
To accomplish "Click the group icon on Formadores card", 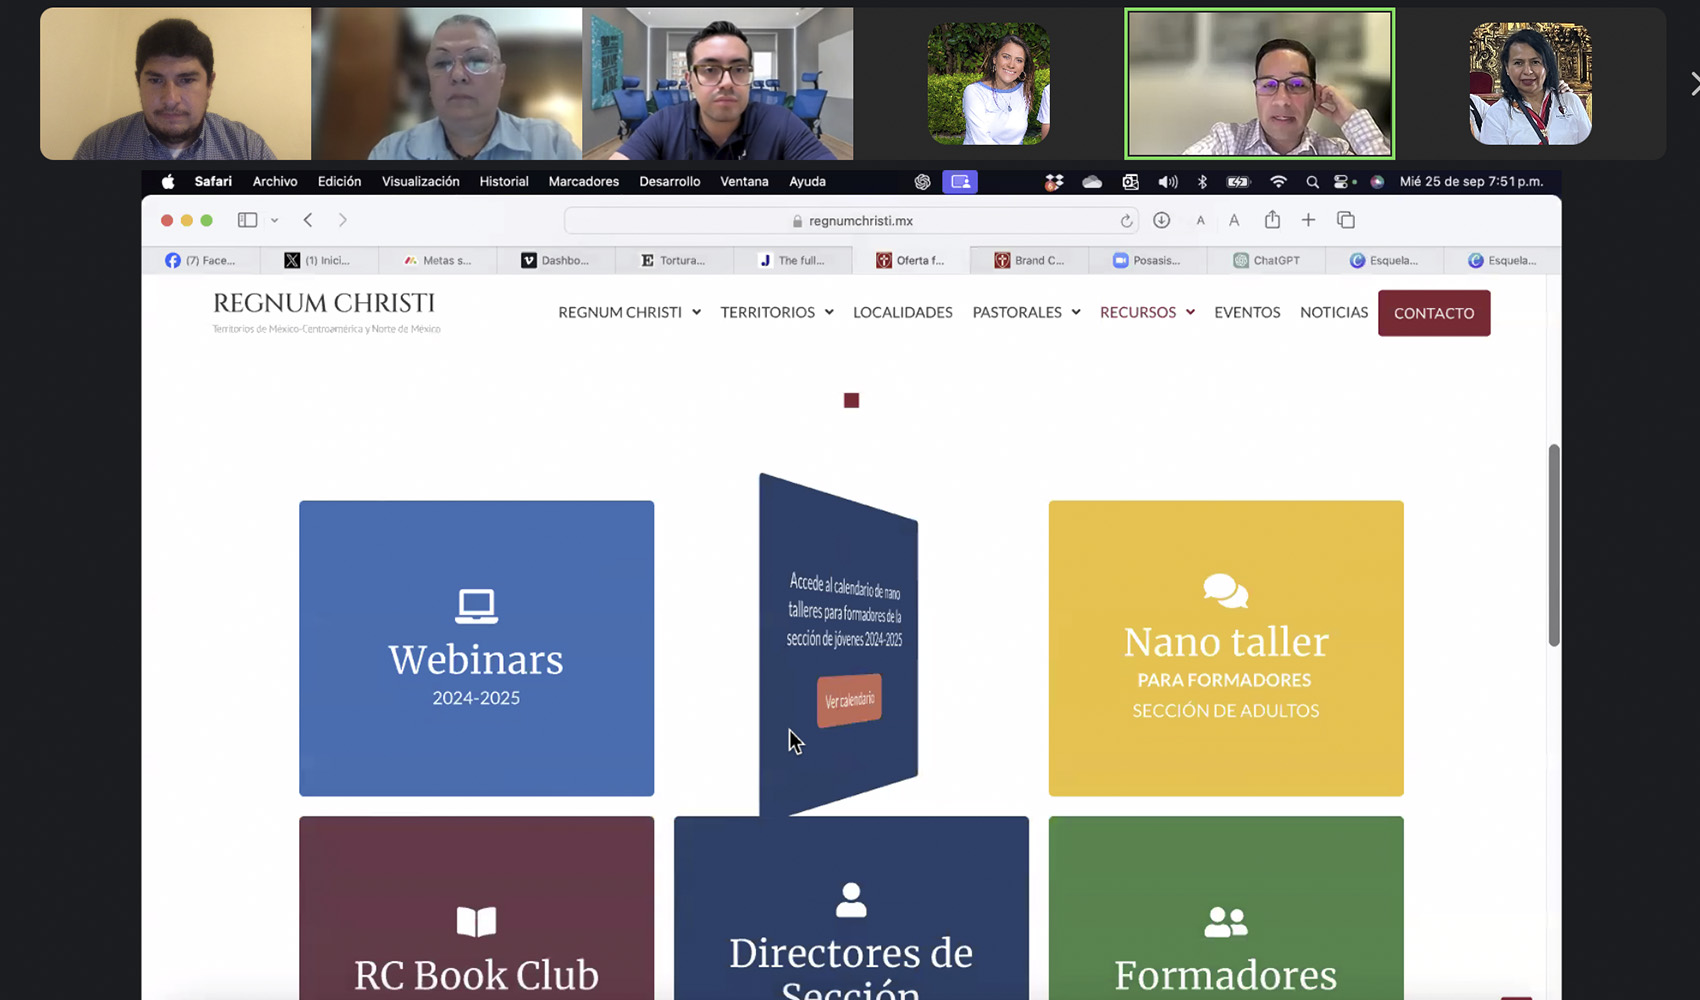I will tap(1225, 921).
